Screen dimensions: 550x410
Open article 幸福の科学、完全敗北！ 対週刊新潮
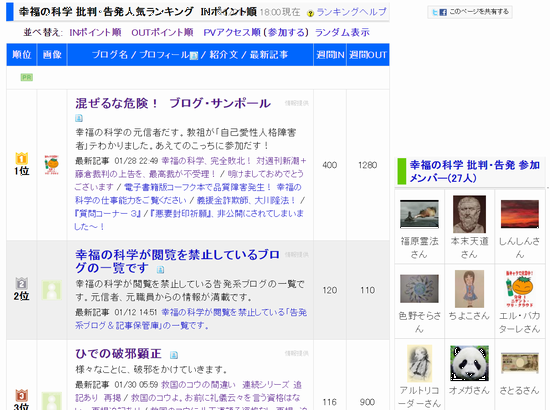pos(234,161)
